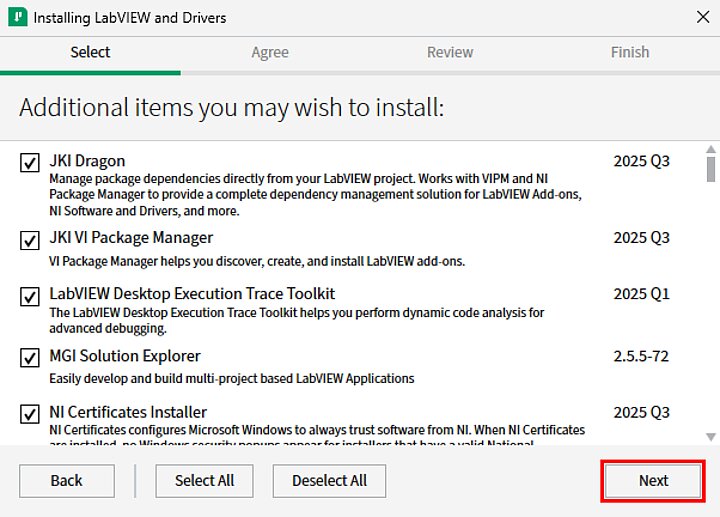Viewport: 720px width, 517px height.
Task: Click the JKI VI Package Manager title
Action: pos(131,238)
